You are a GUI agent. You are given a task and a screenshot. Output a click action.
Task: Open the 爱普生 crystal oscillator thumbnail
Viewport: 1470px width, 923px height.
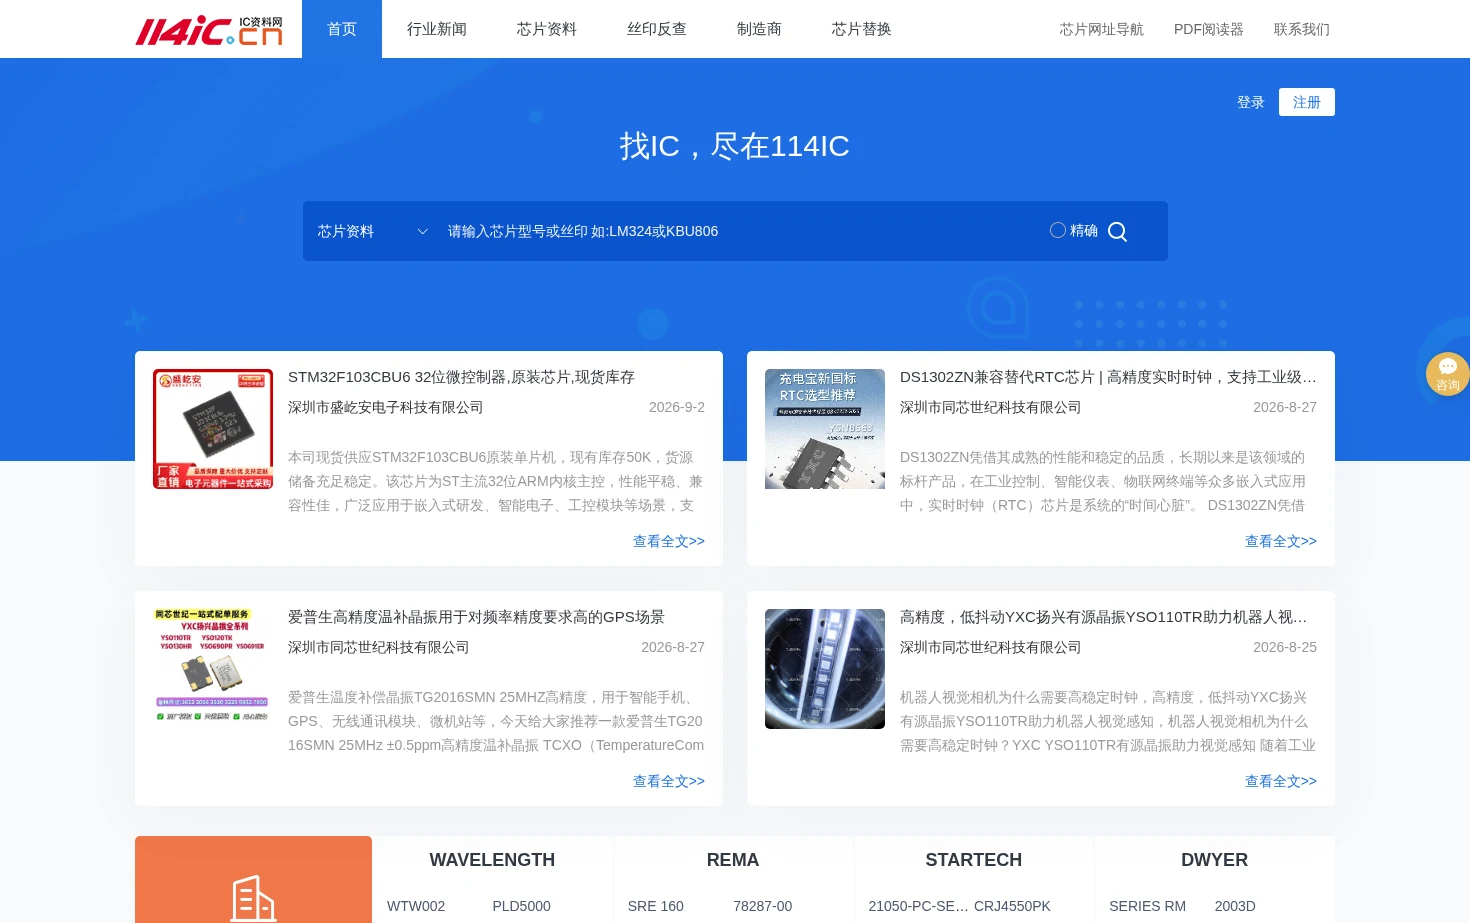pyautogui.click(x=213, y=669)
